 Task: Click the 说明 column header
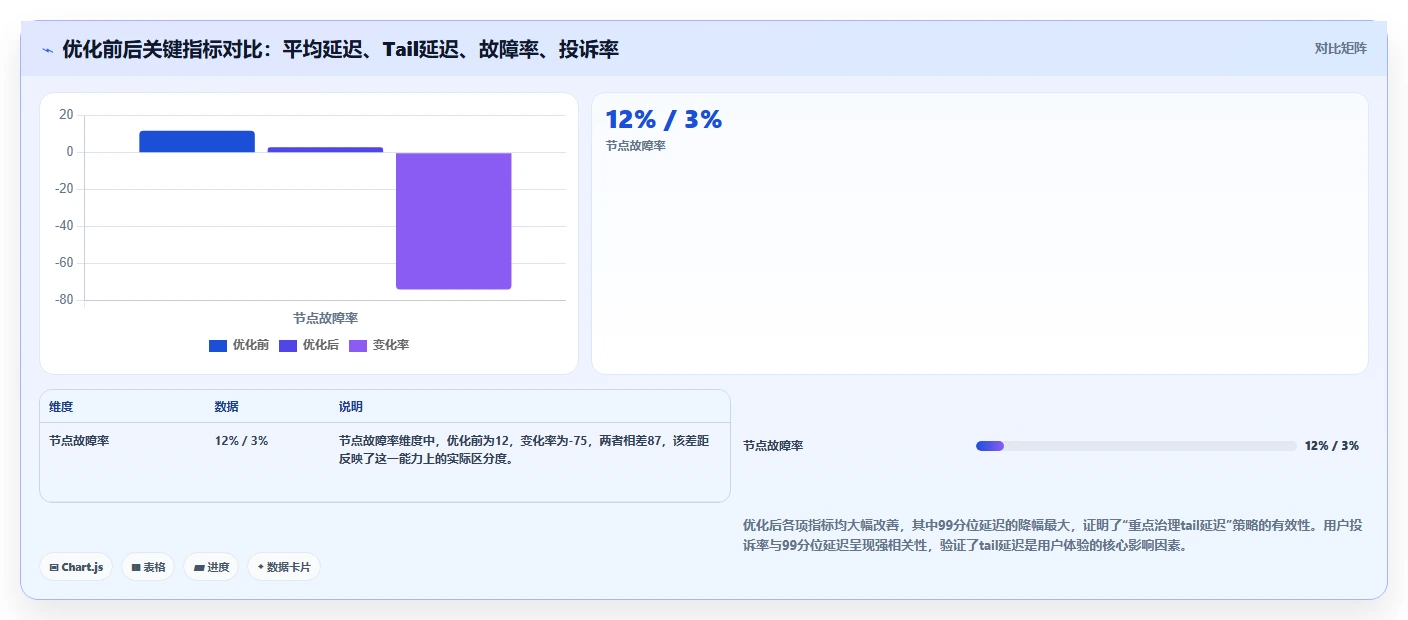click(351, 407)
